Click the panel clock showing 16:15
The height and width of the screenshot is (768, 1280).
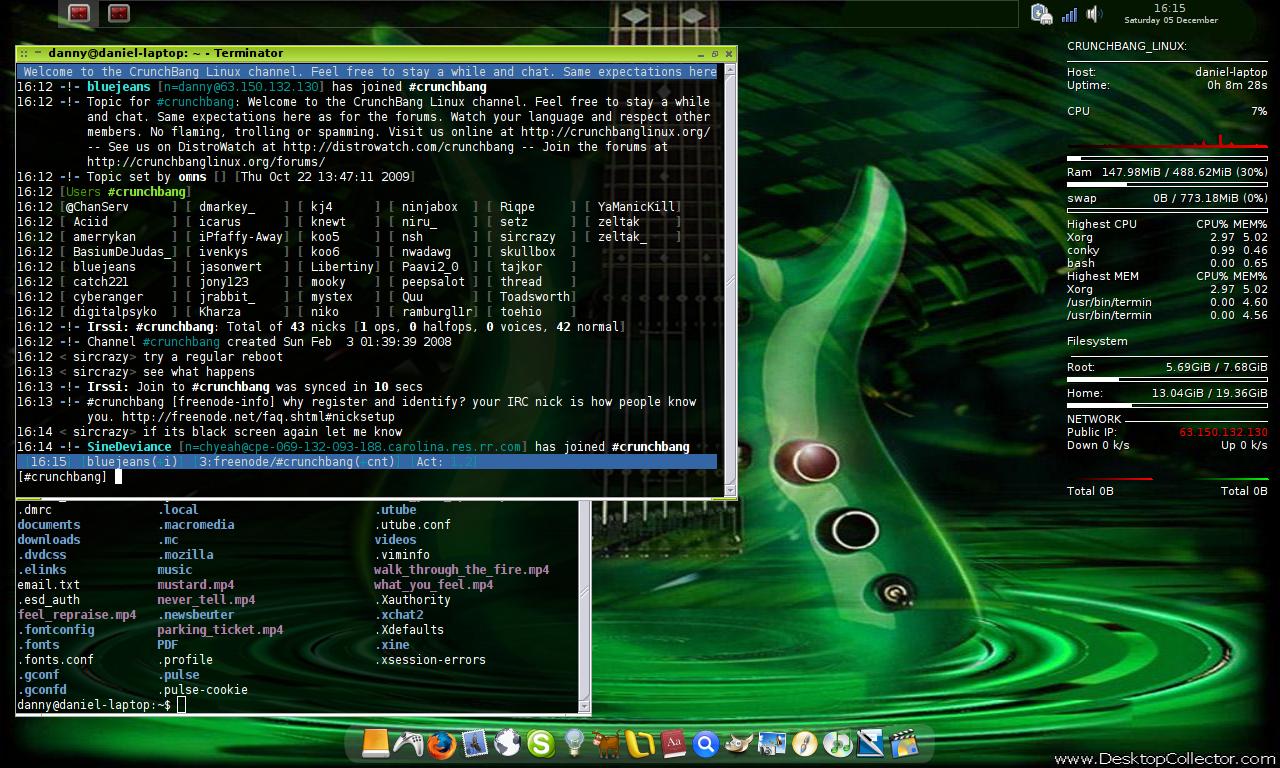(1169, 8)
